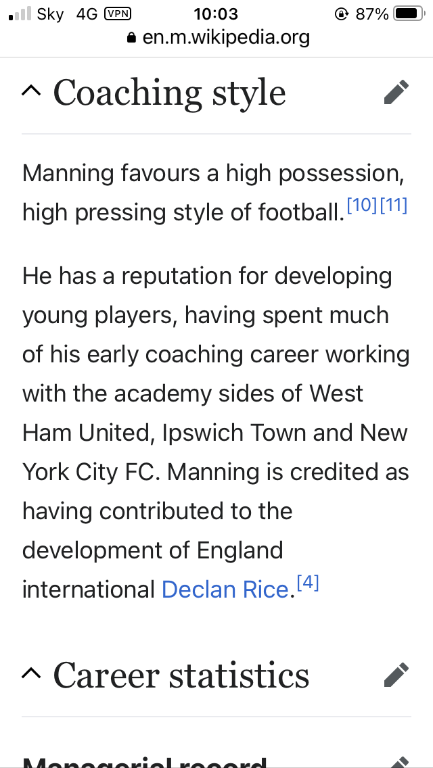Collapse the Career statistics section chevron
Image resolution: width=433 pixels, height=768 pixels.
coord(32,673)
